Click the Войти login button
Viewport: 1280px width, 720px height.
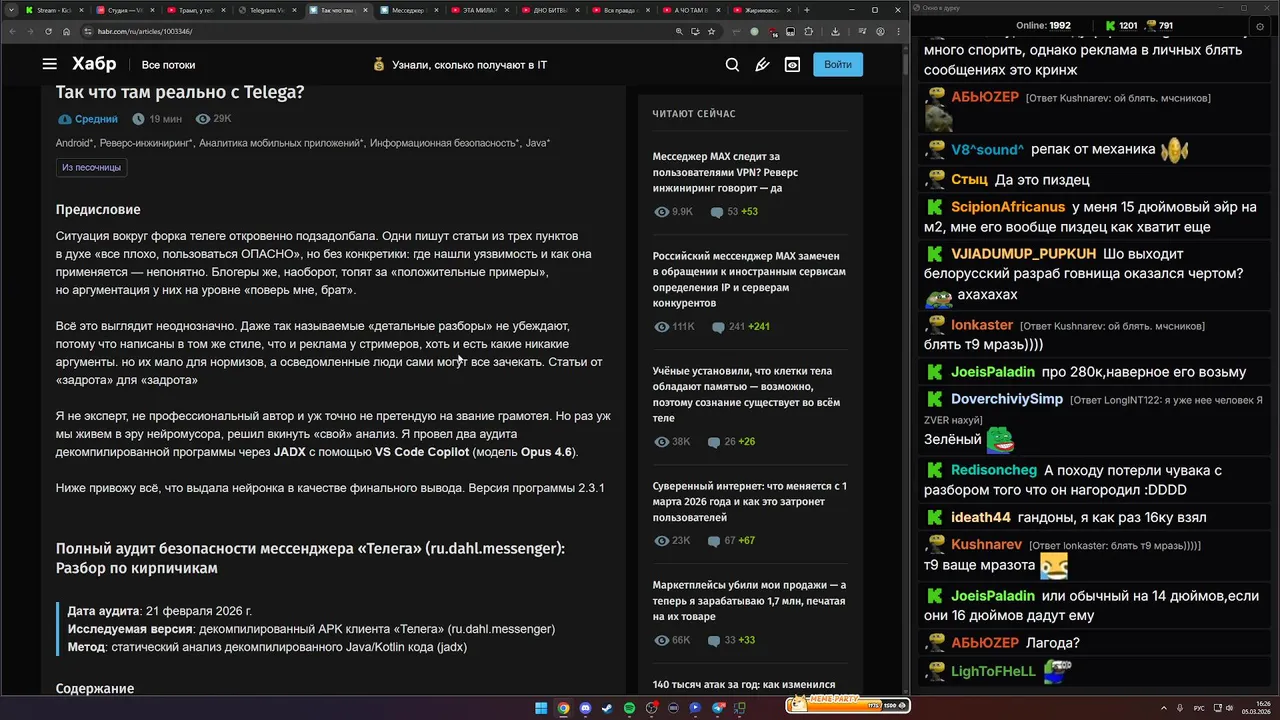tap(838, 65)
